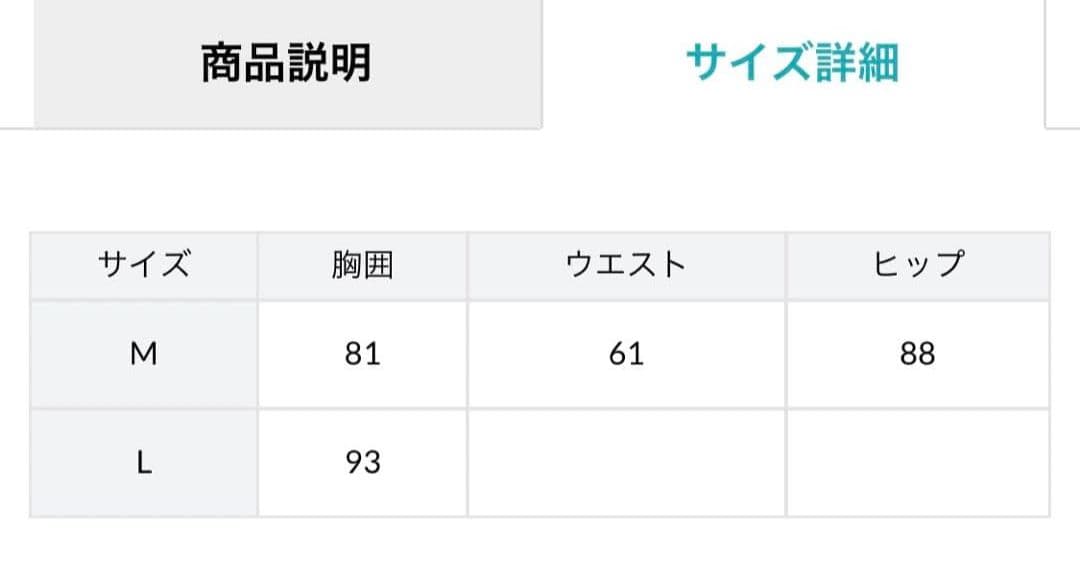Viewport: 1080px width, 570px height.
Task: Click the 胸囲 column header
Action: click(362, 265)
